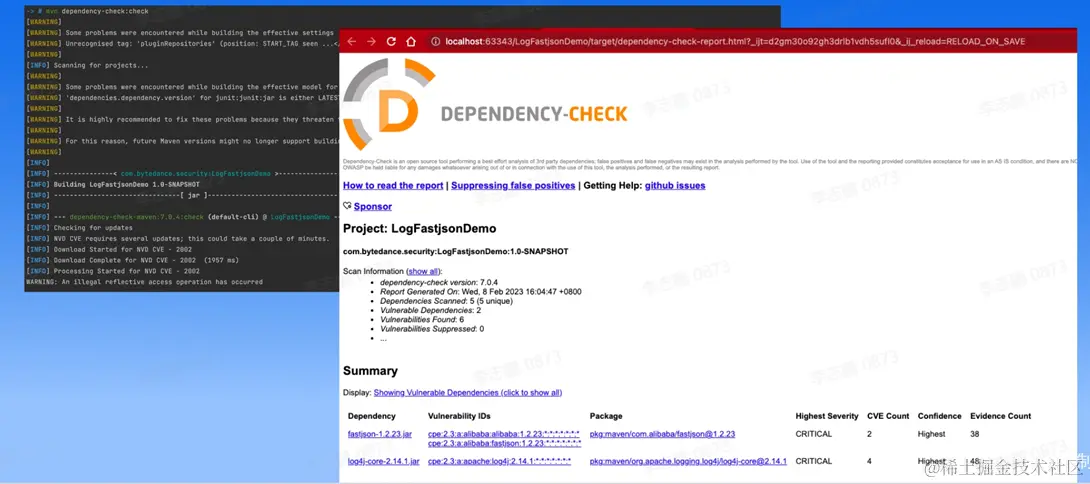Sort by the Confidence column header
This screenshot has height=484, width=1090.
click(940, 416)
